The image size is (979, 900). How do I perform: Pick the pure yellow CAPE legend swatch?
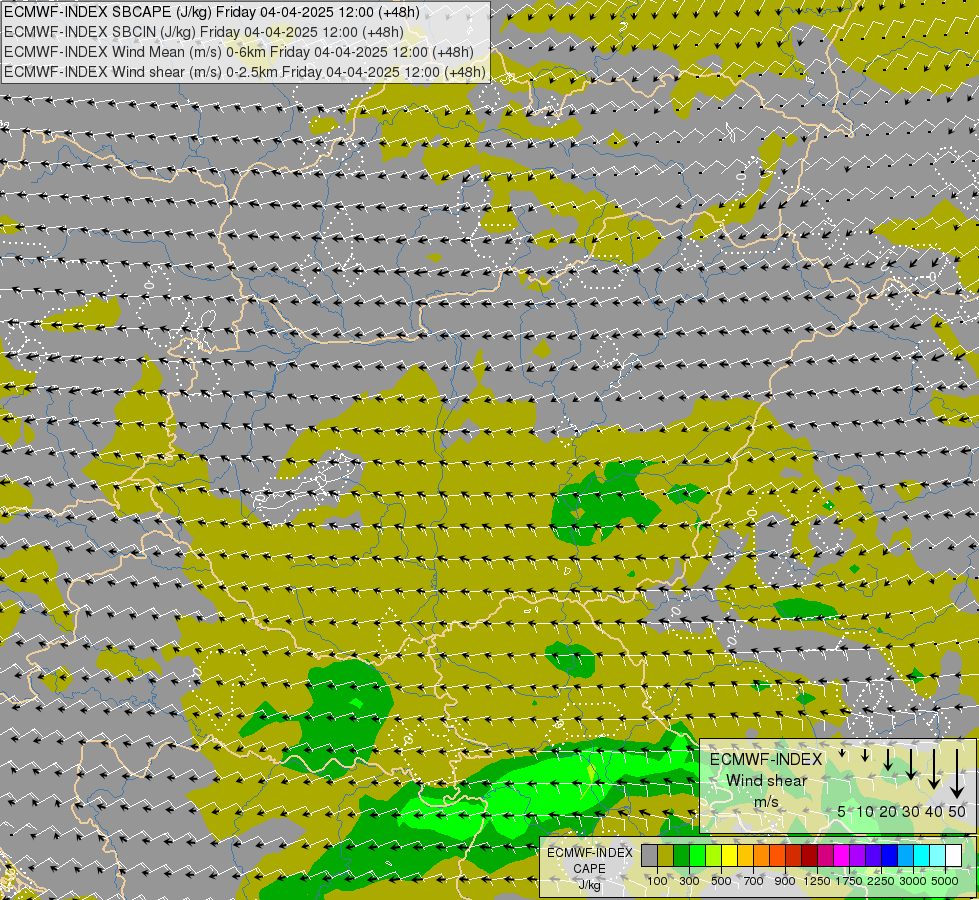730,856
